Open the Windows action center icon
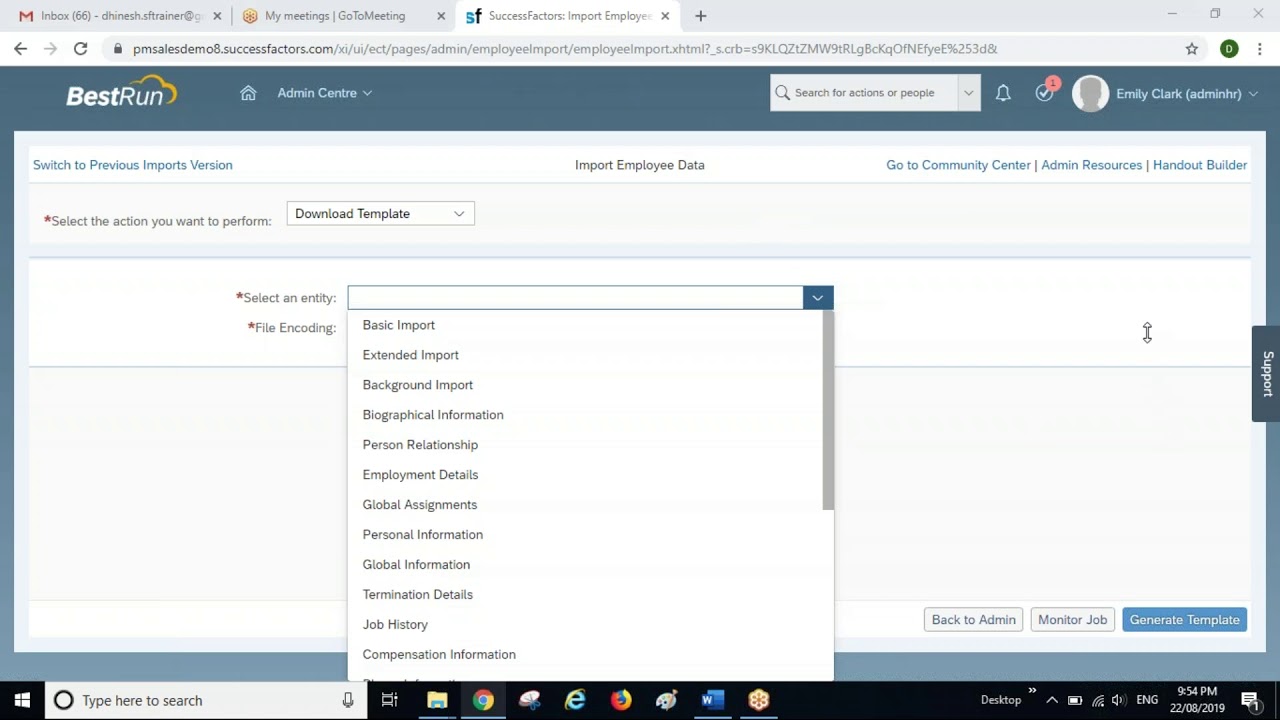Image resolution: width=1280 pixels, height=720 pixels. pyautogui.click(x=1249, y=700)
